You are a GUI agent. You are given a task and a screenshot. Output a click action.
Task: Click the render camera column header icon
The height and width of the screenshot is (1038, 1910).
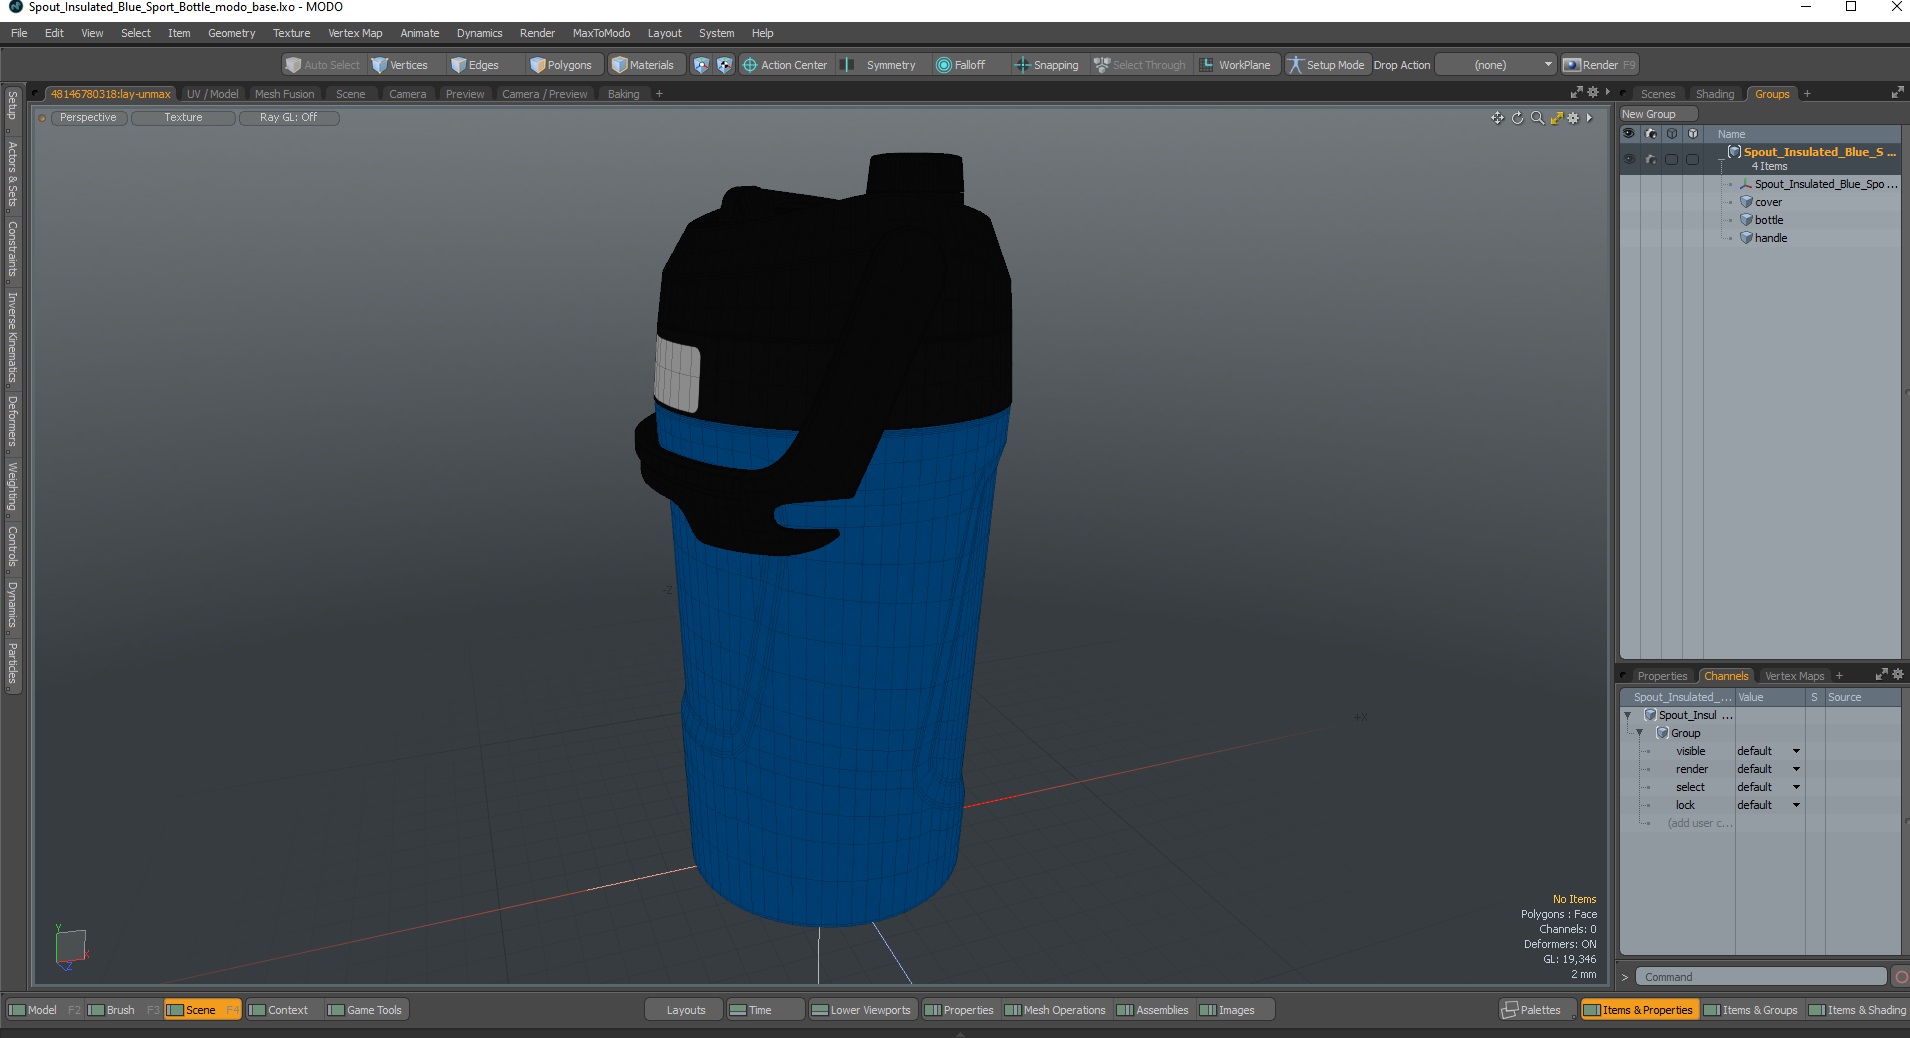click(x=1651, y=134)
